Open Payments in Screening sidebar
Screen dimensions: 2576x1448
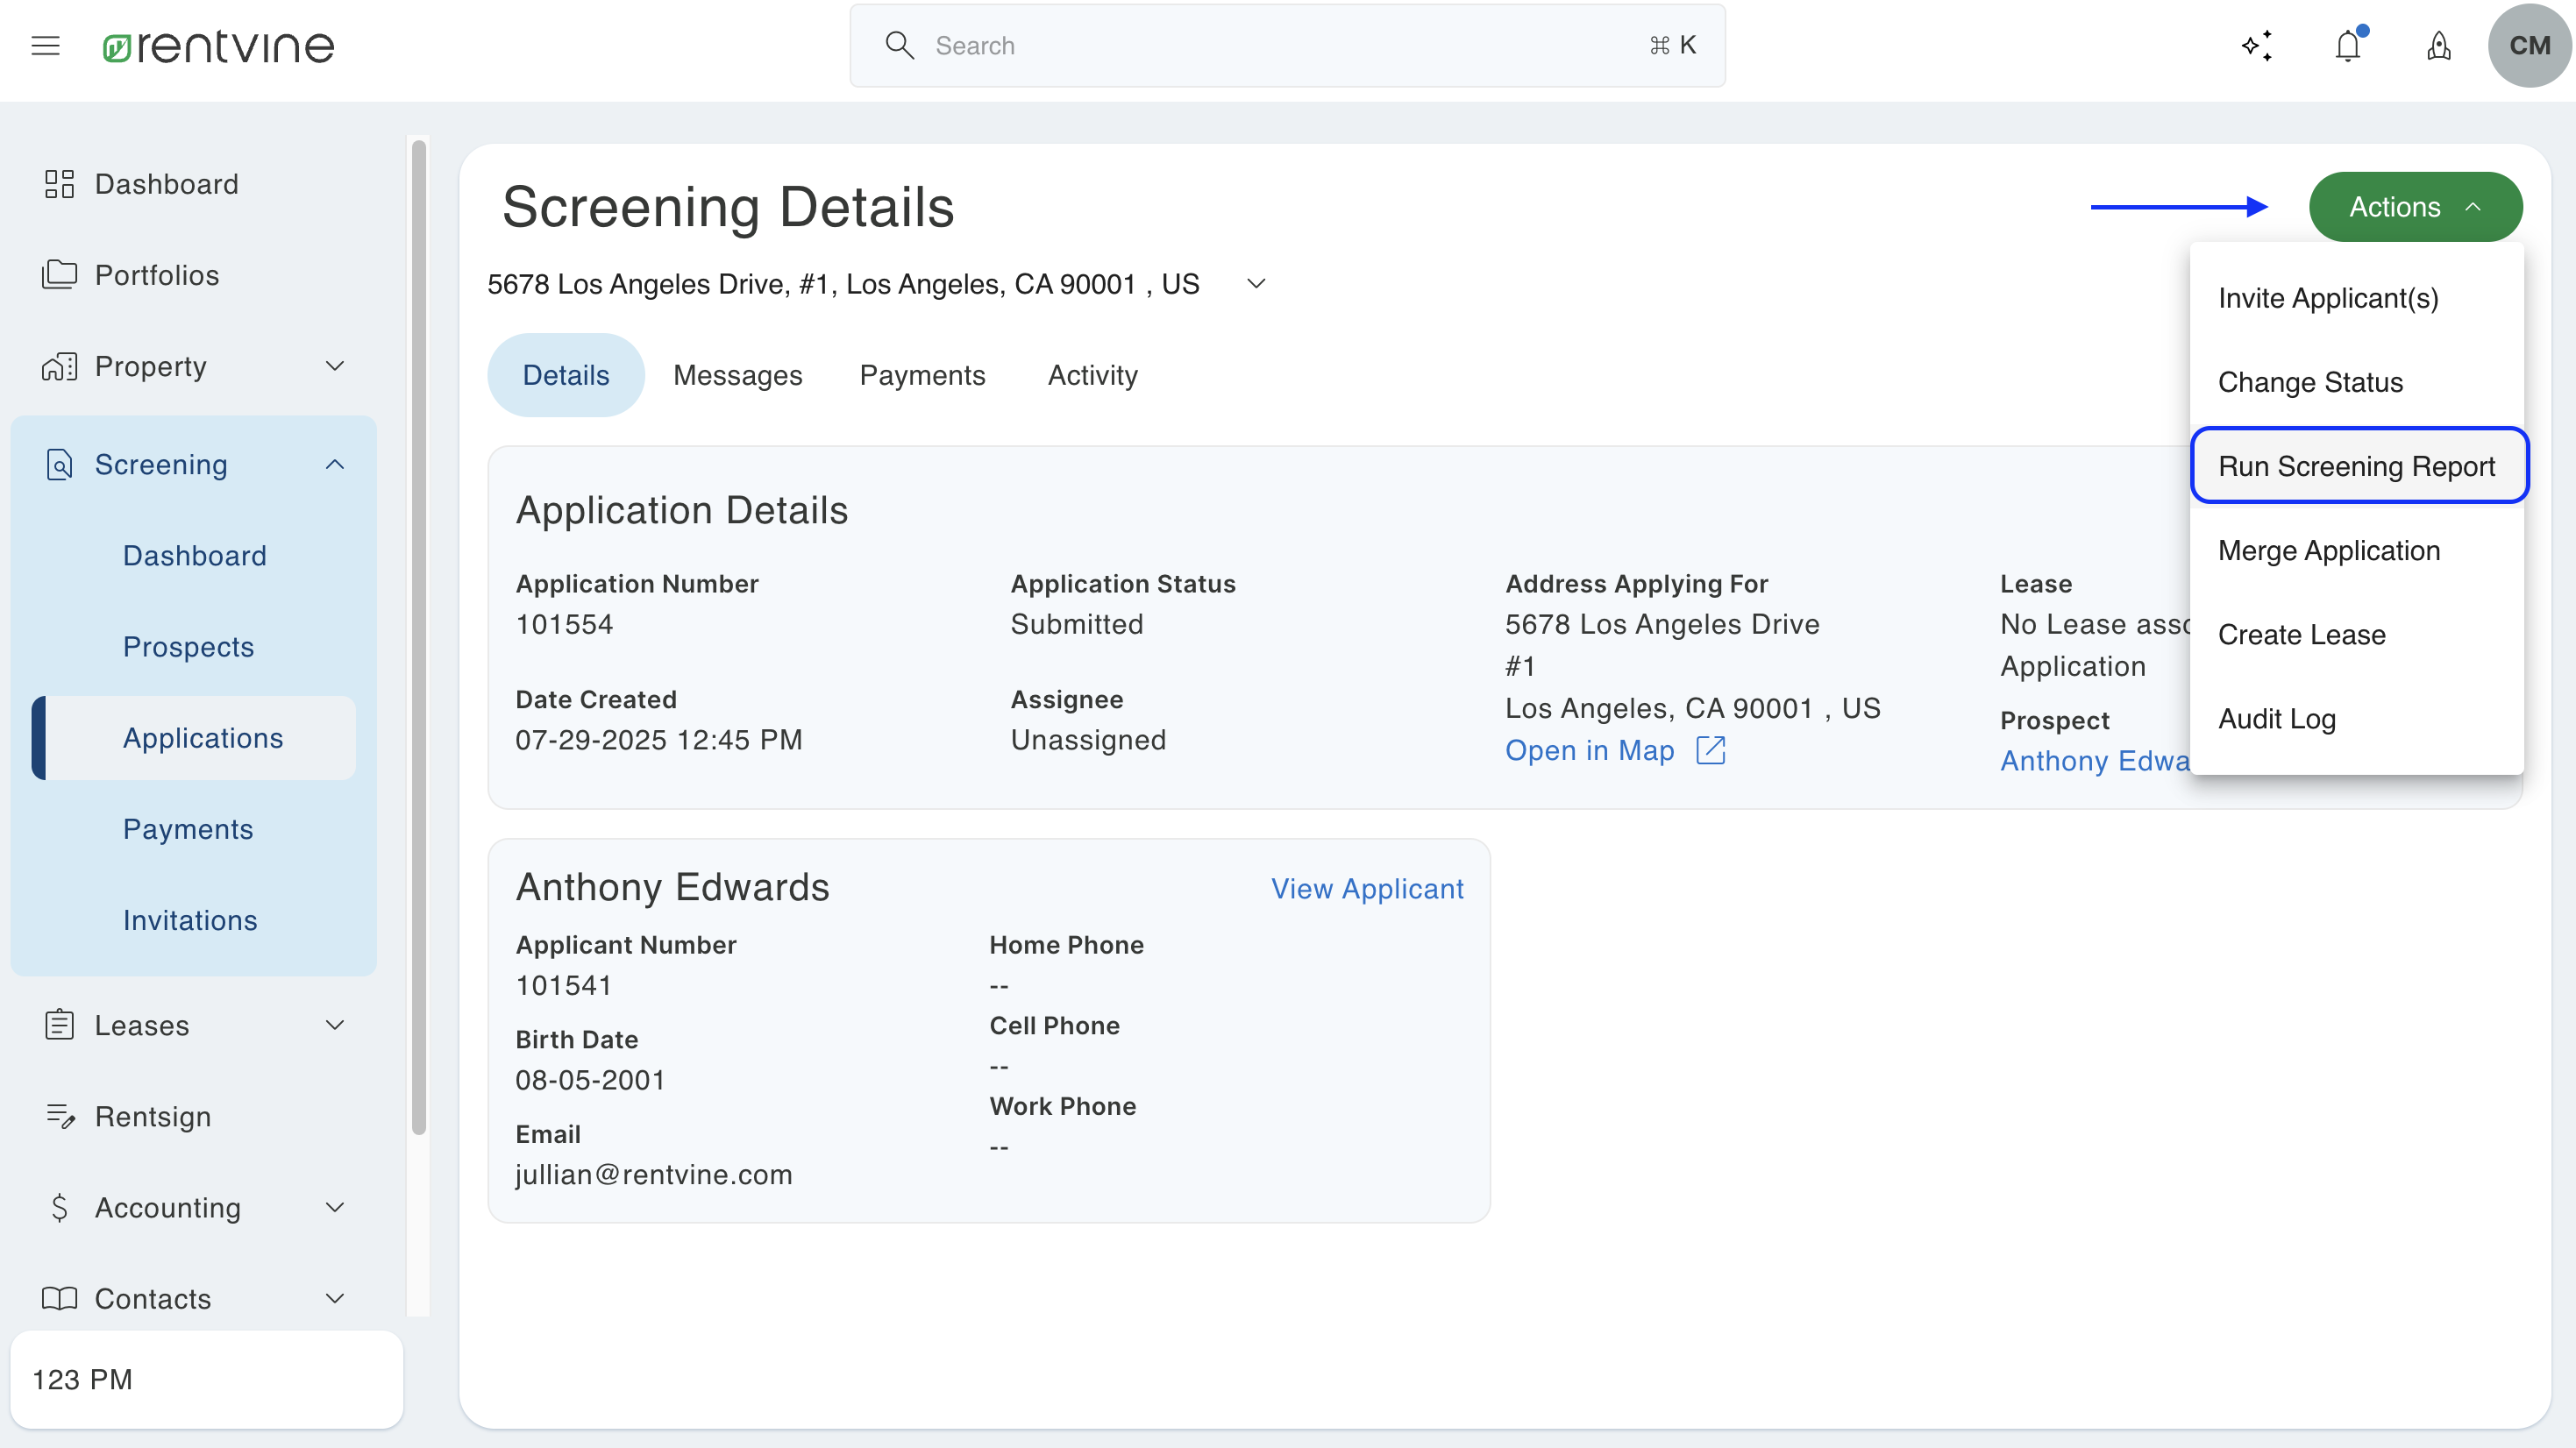188,829
